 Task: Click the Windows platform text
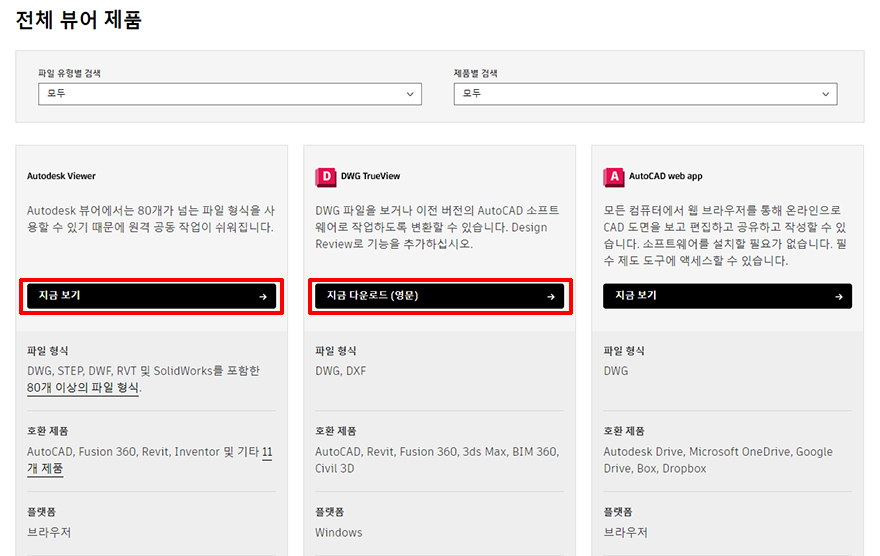[x=338, y=532]
